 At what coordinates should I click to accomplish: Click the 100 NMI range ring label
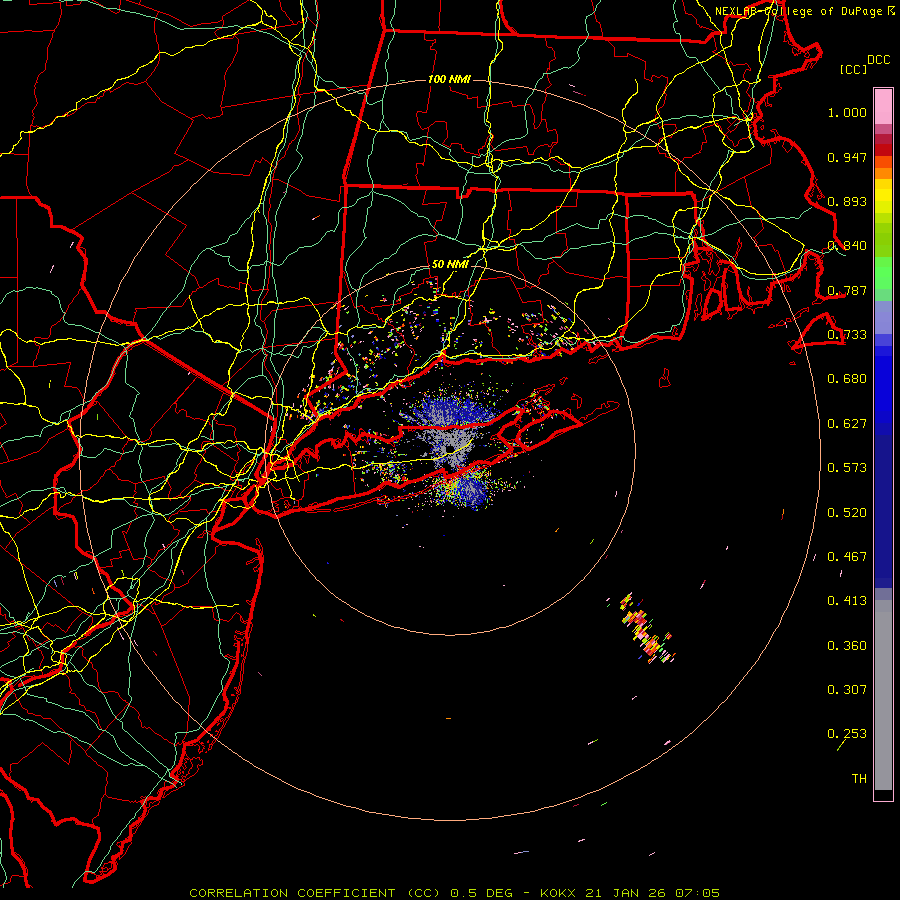pyautogui.click(x=449, y=79)
